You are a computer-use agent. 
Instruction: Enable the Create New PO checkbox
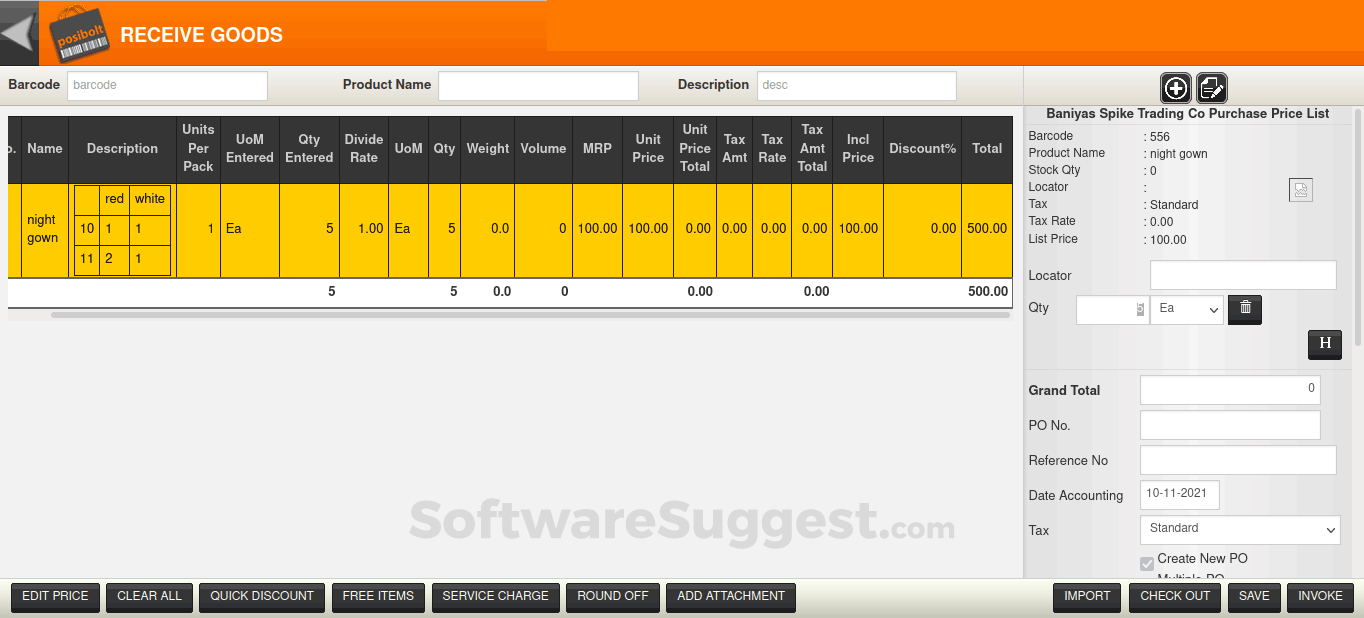(1147, 563)
